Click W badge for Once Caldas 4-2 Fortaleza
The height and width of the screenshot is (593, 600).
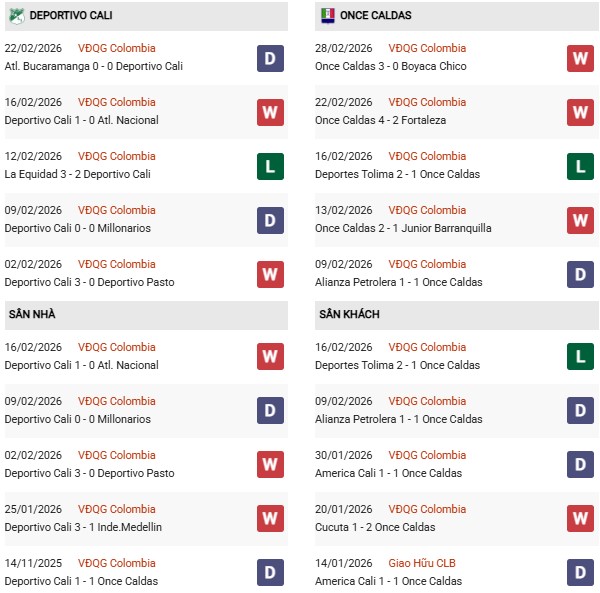[580, 111]
